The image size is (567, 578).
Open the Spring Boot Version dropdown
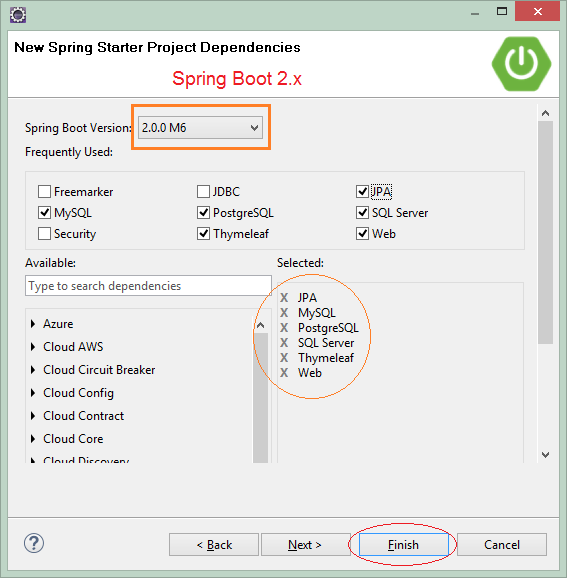pos(200,128)
